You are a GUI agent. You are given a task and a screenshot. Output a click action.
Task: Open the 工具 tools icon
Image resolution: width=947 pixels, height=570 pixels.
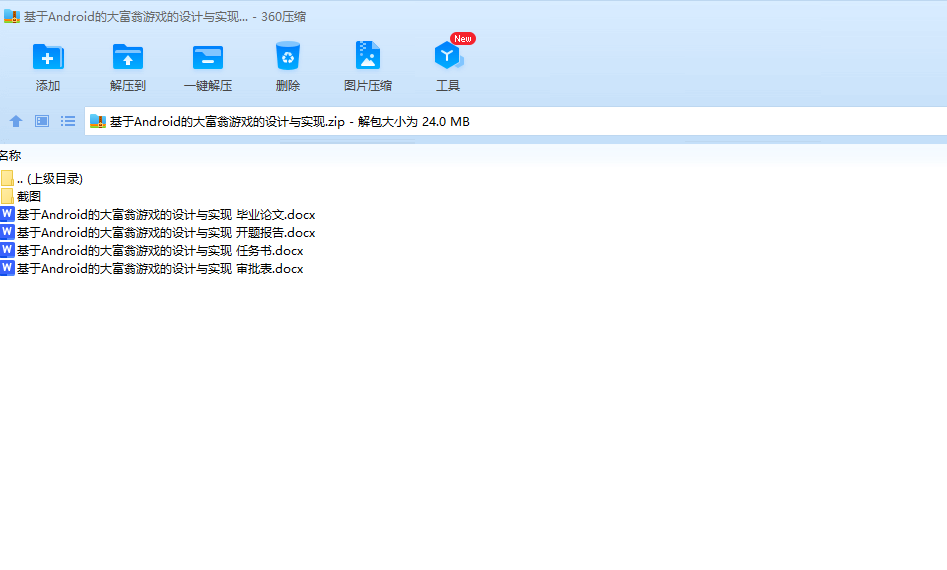[448, 56]
